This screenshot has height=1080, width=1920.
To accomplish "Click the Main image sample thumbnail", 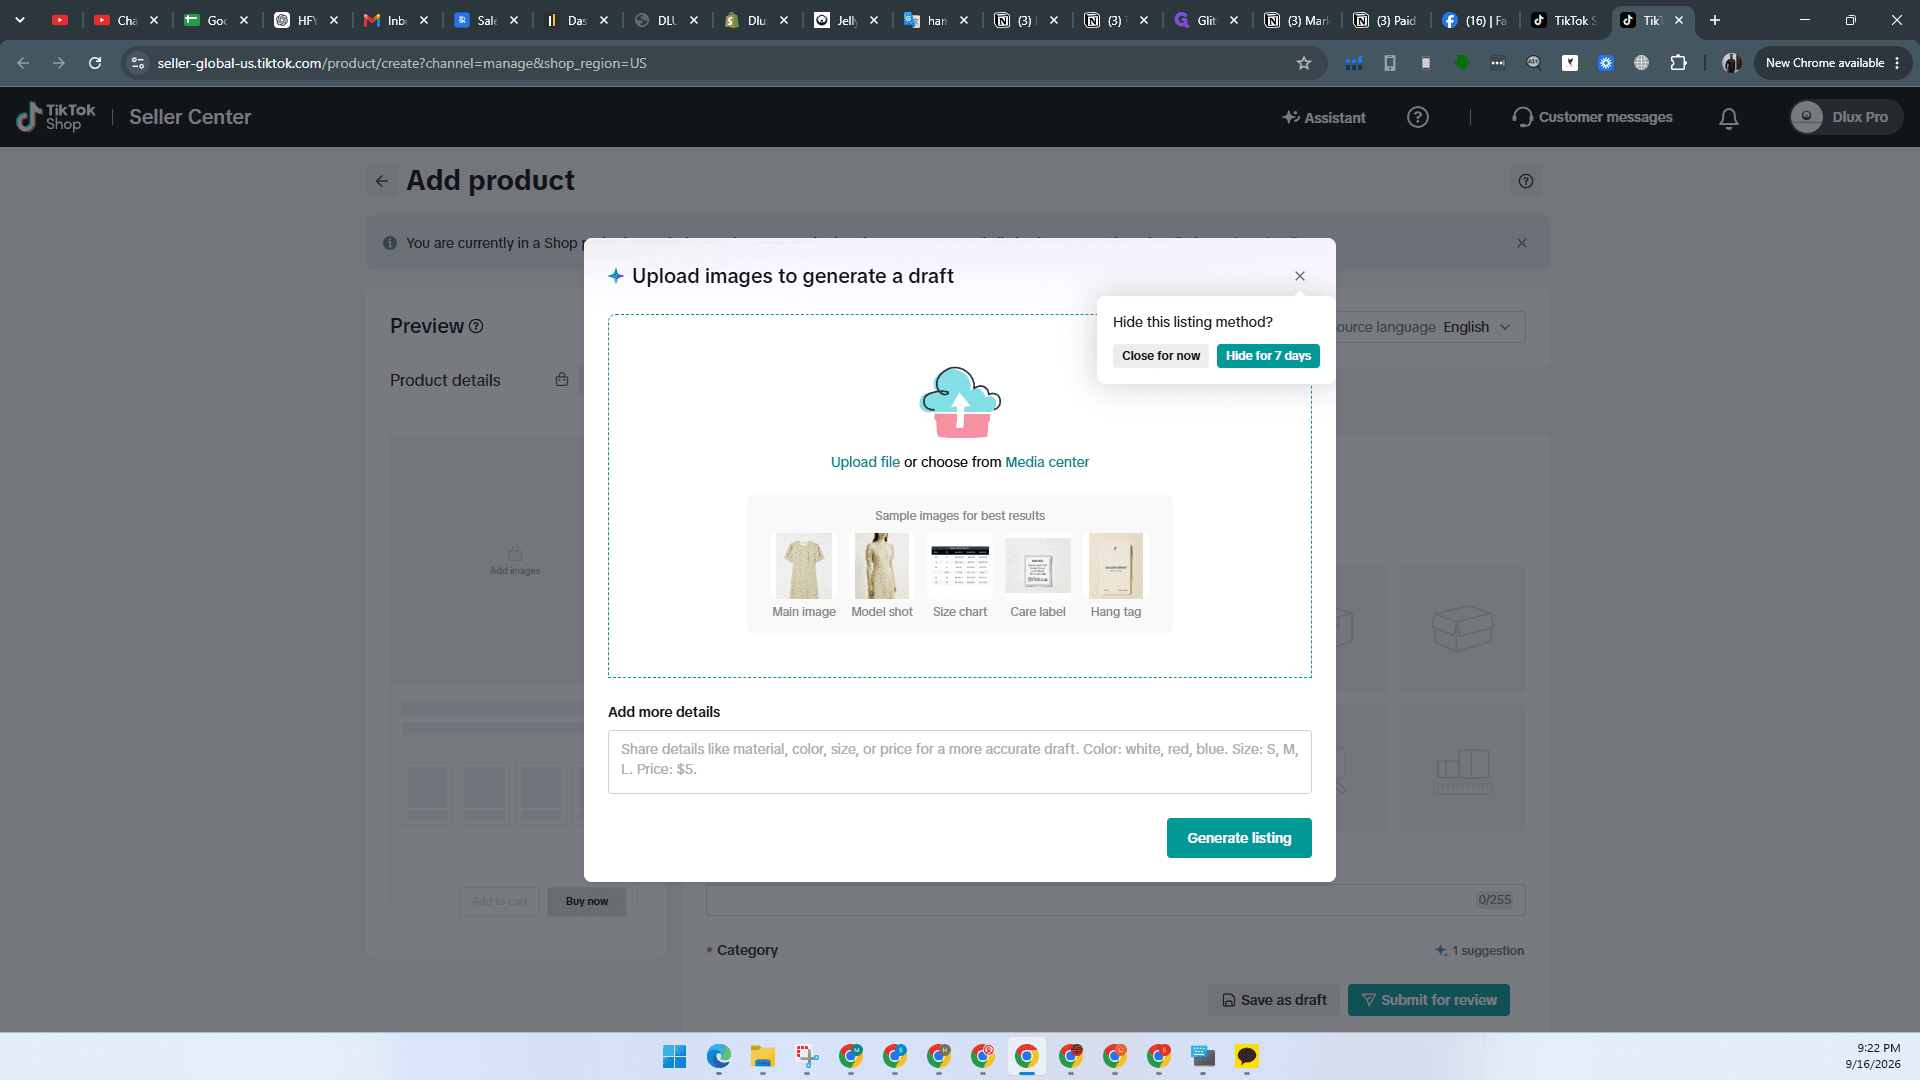I will click(x=804, y=566).
